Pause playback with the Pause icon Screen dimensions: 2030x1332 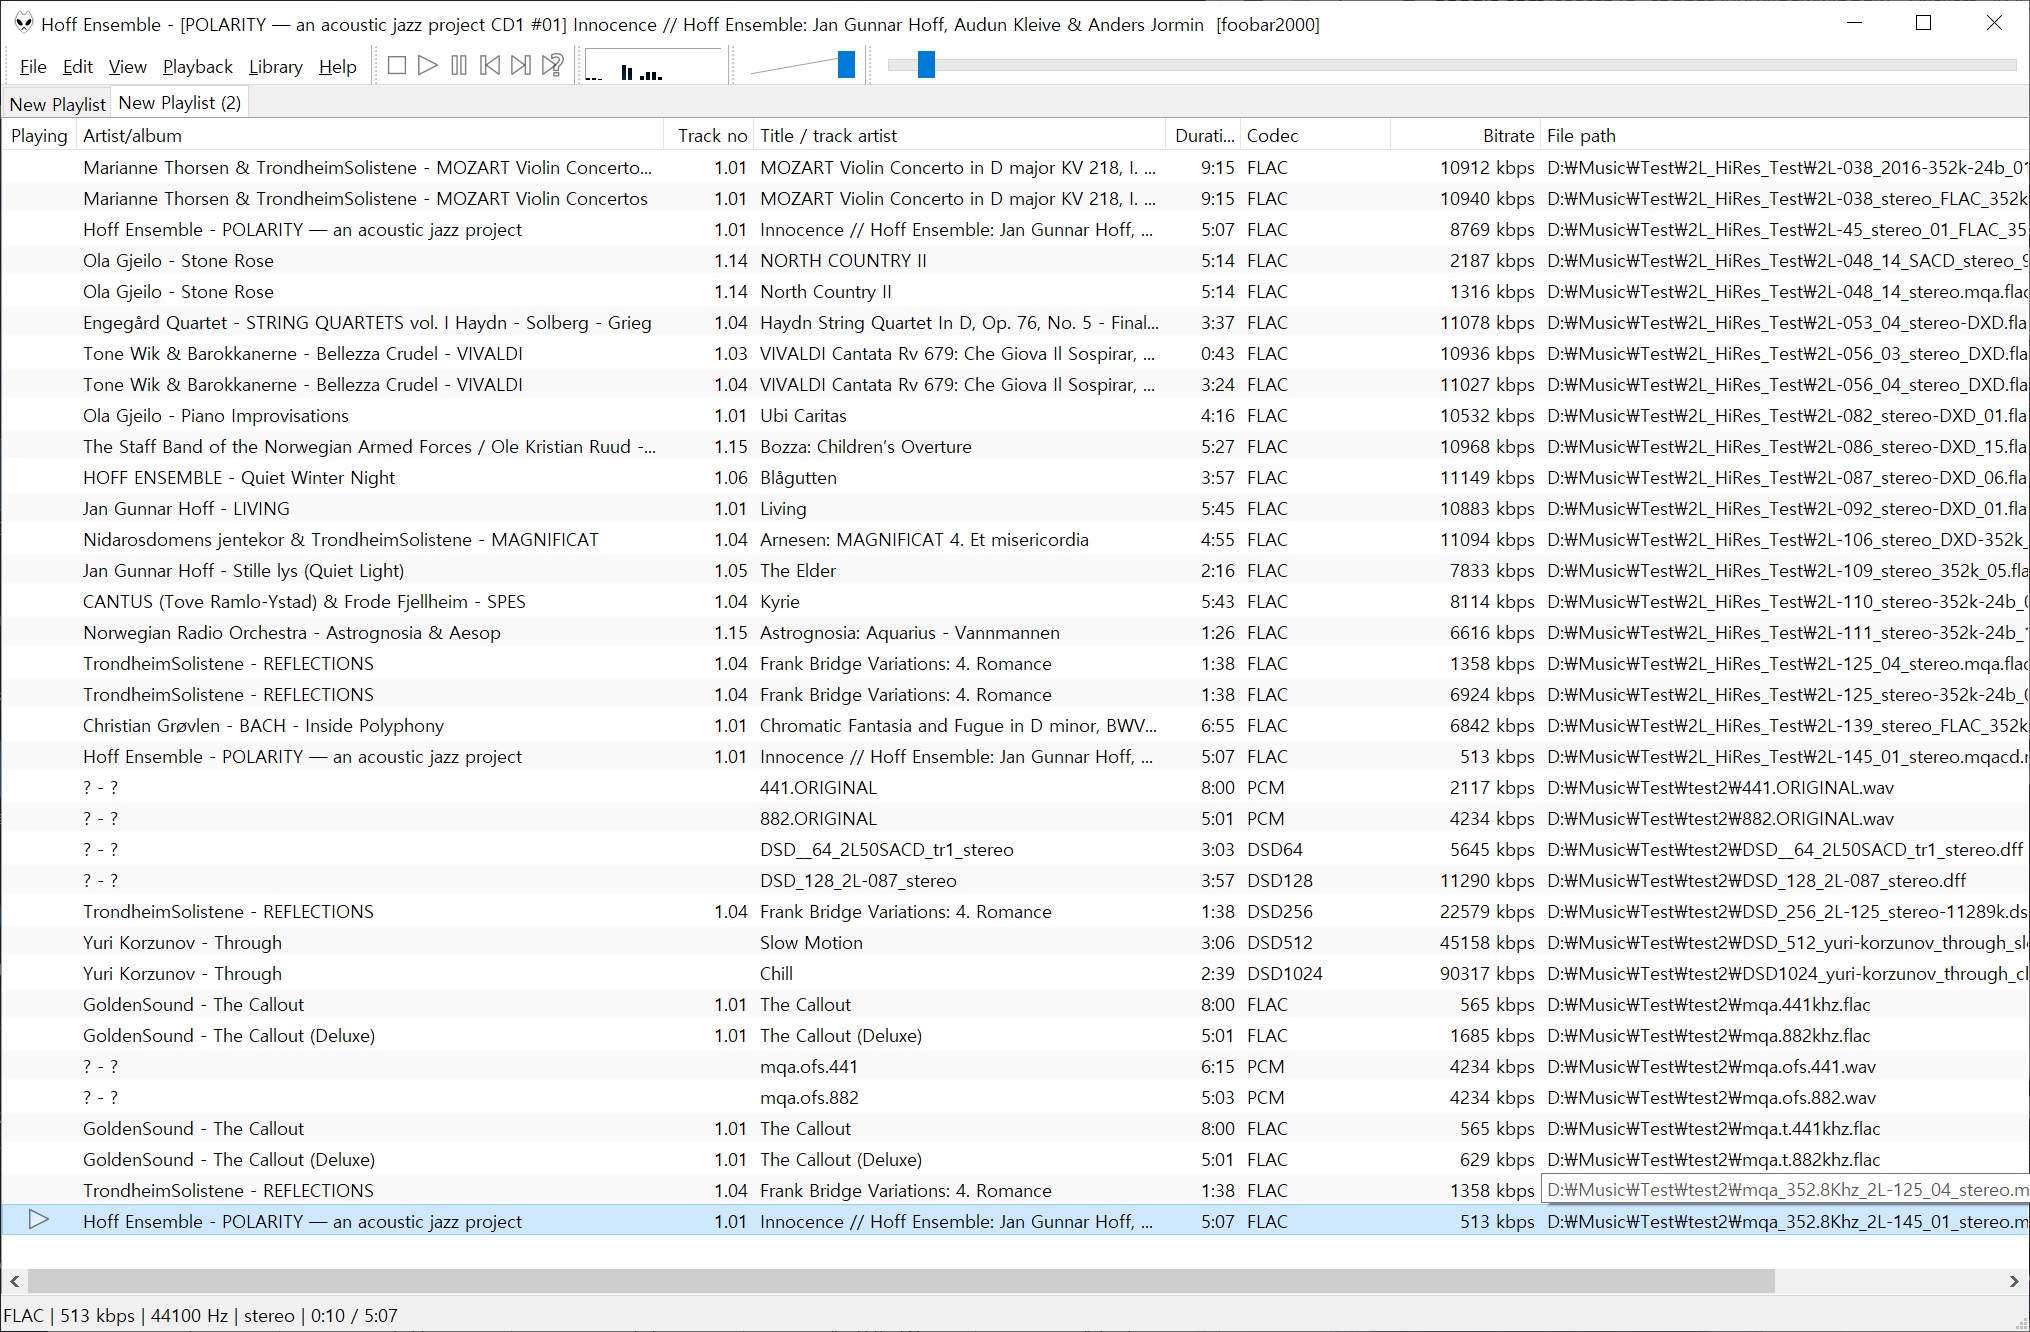[459, 66]
